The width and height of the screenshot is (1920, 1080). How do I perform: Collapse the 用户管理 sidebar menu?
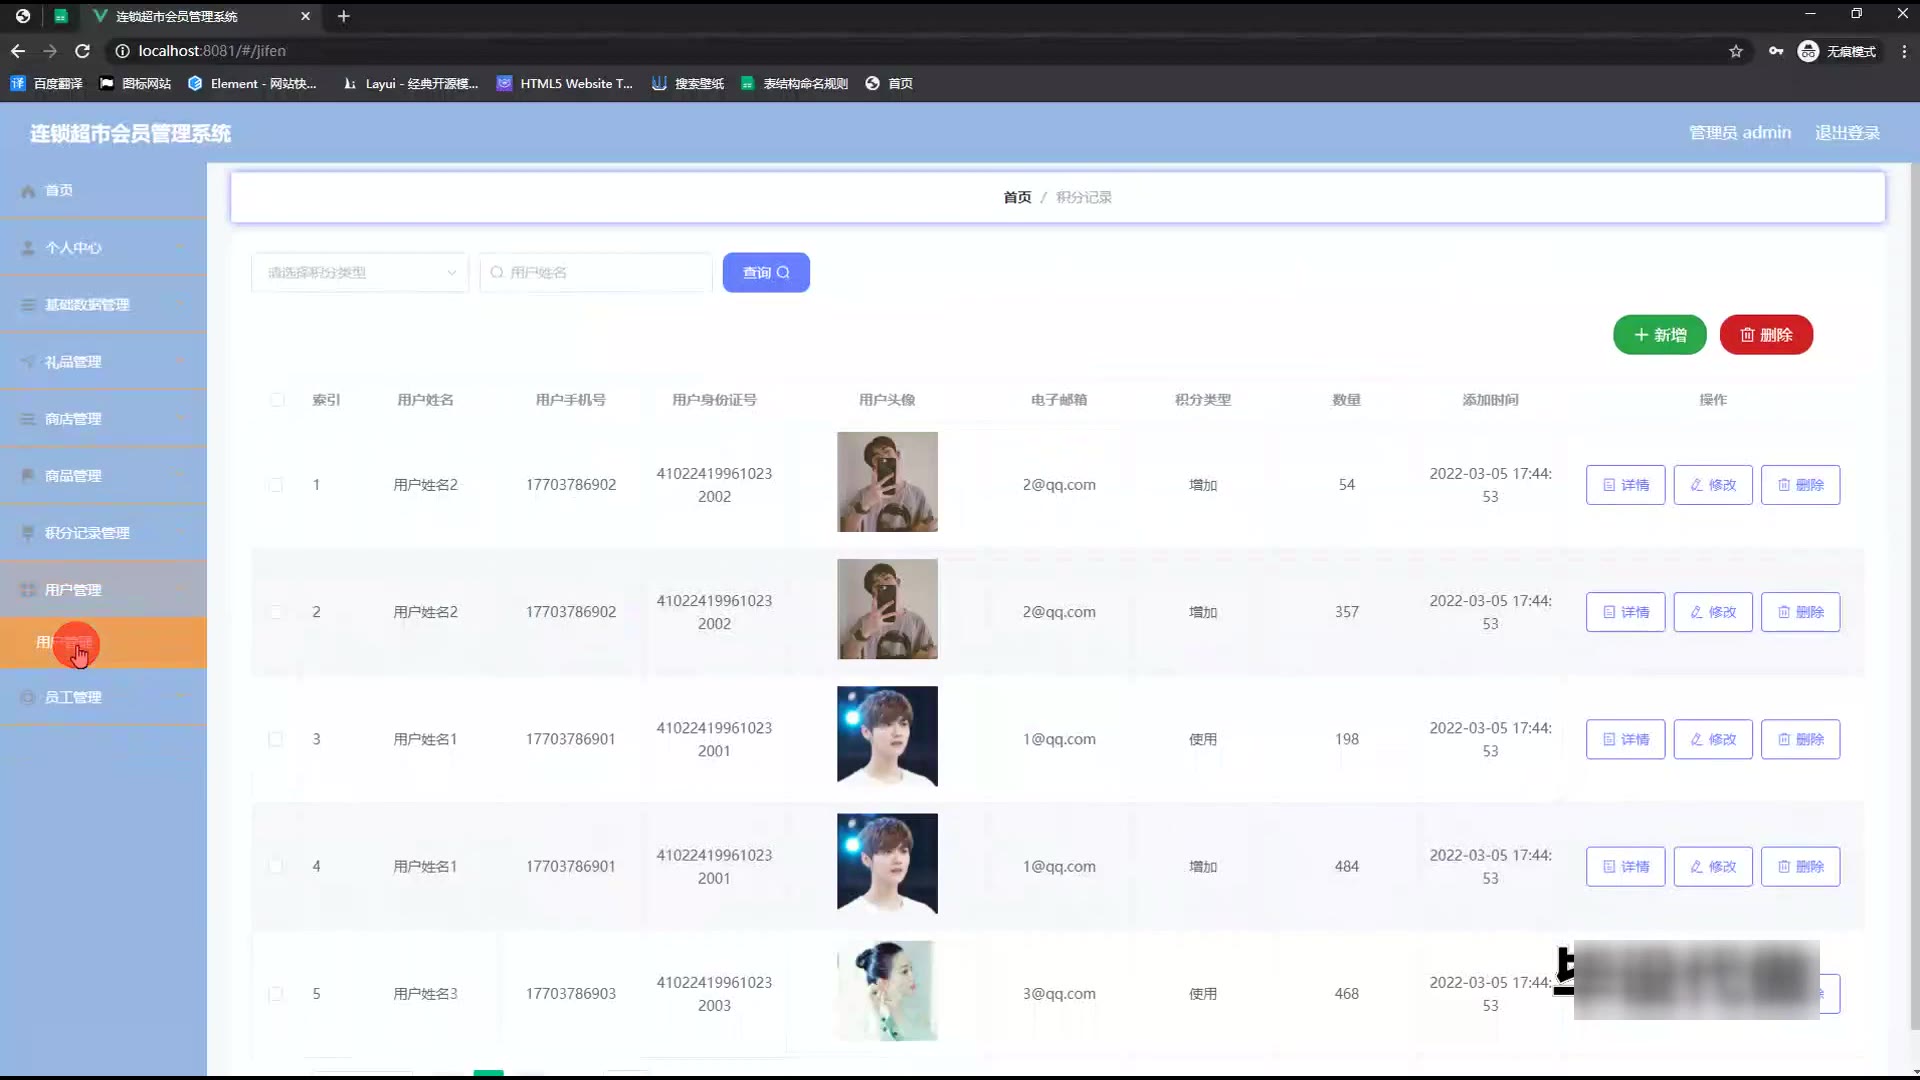click(103, 589)
